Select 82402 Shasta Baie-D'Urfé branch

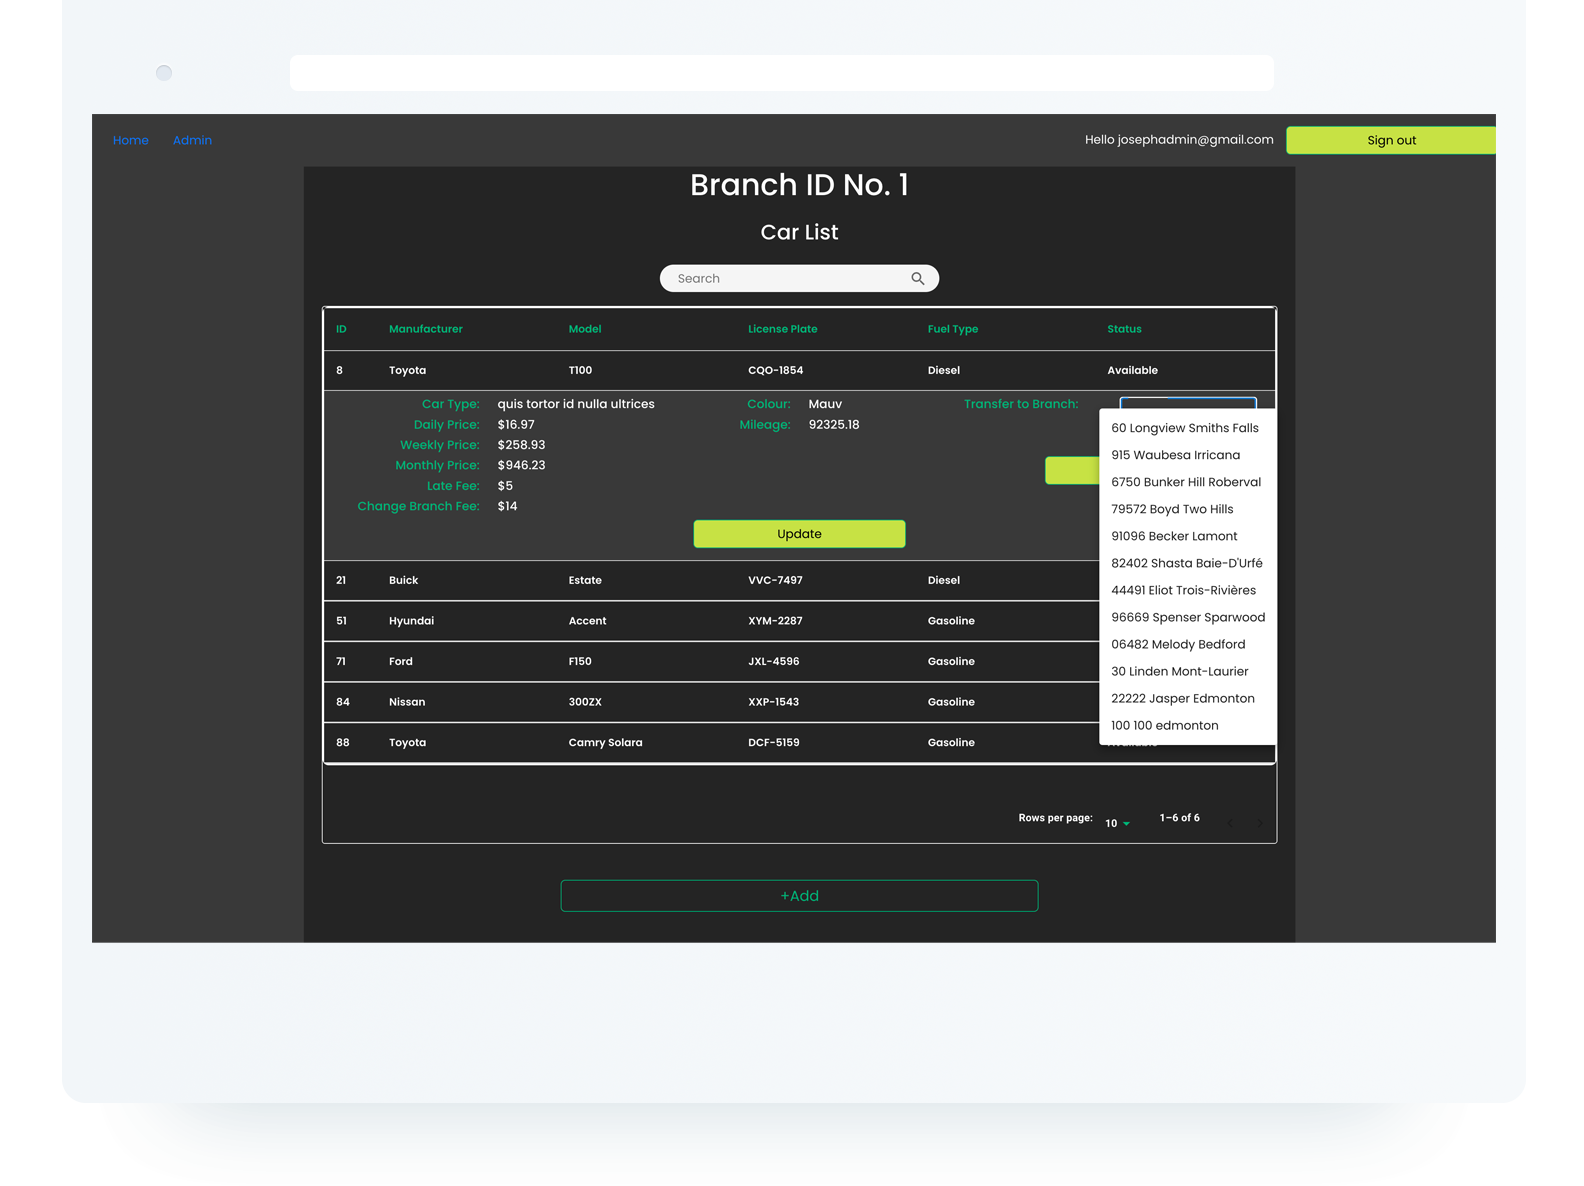(1186, 563)
